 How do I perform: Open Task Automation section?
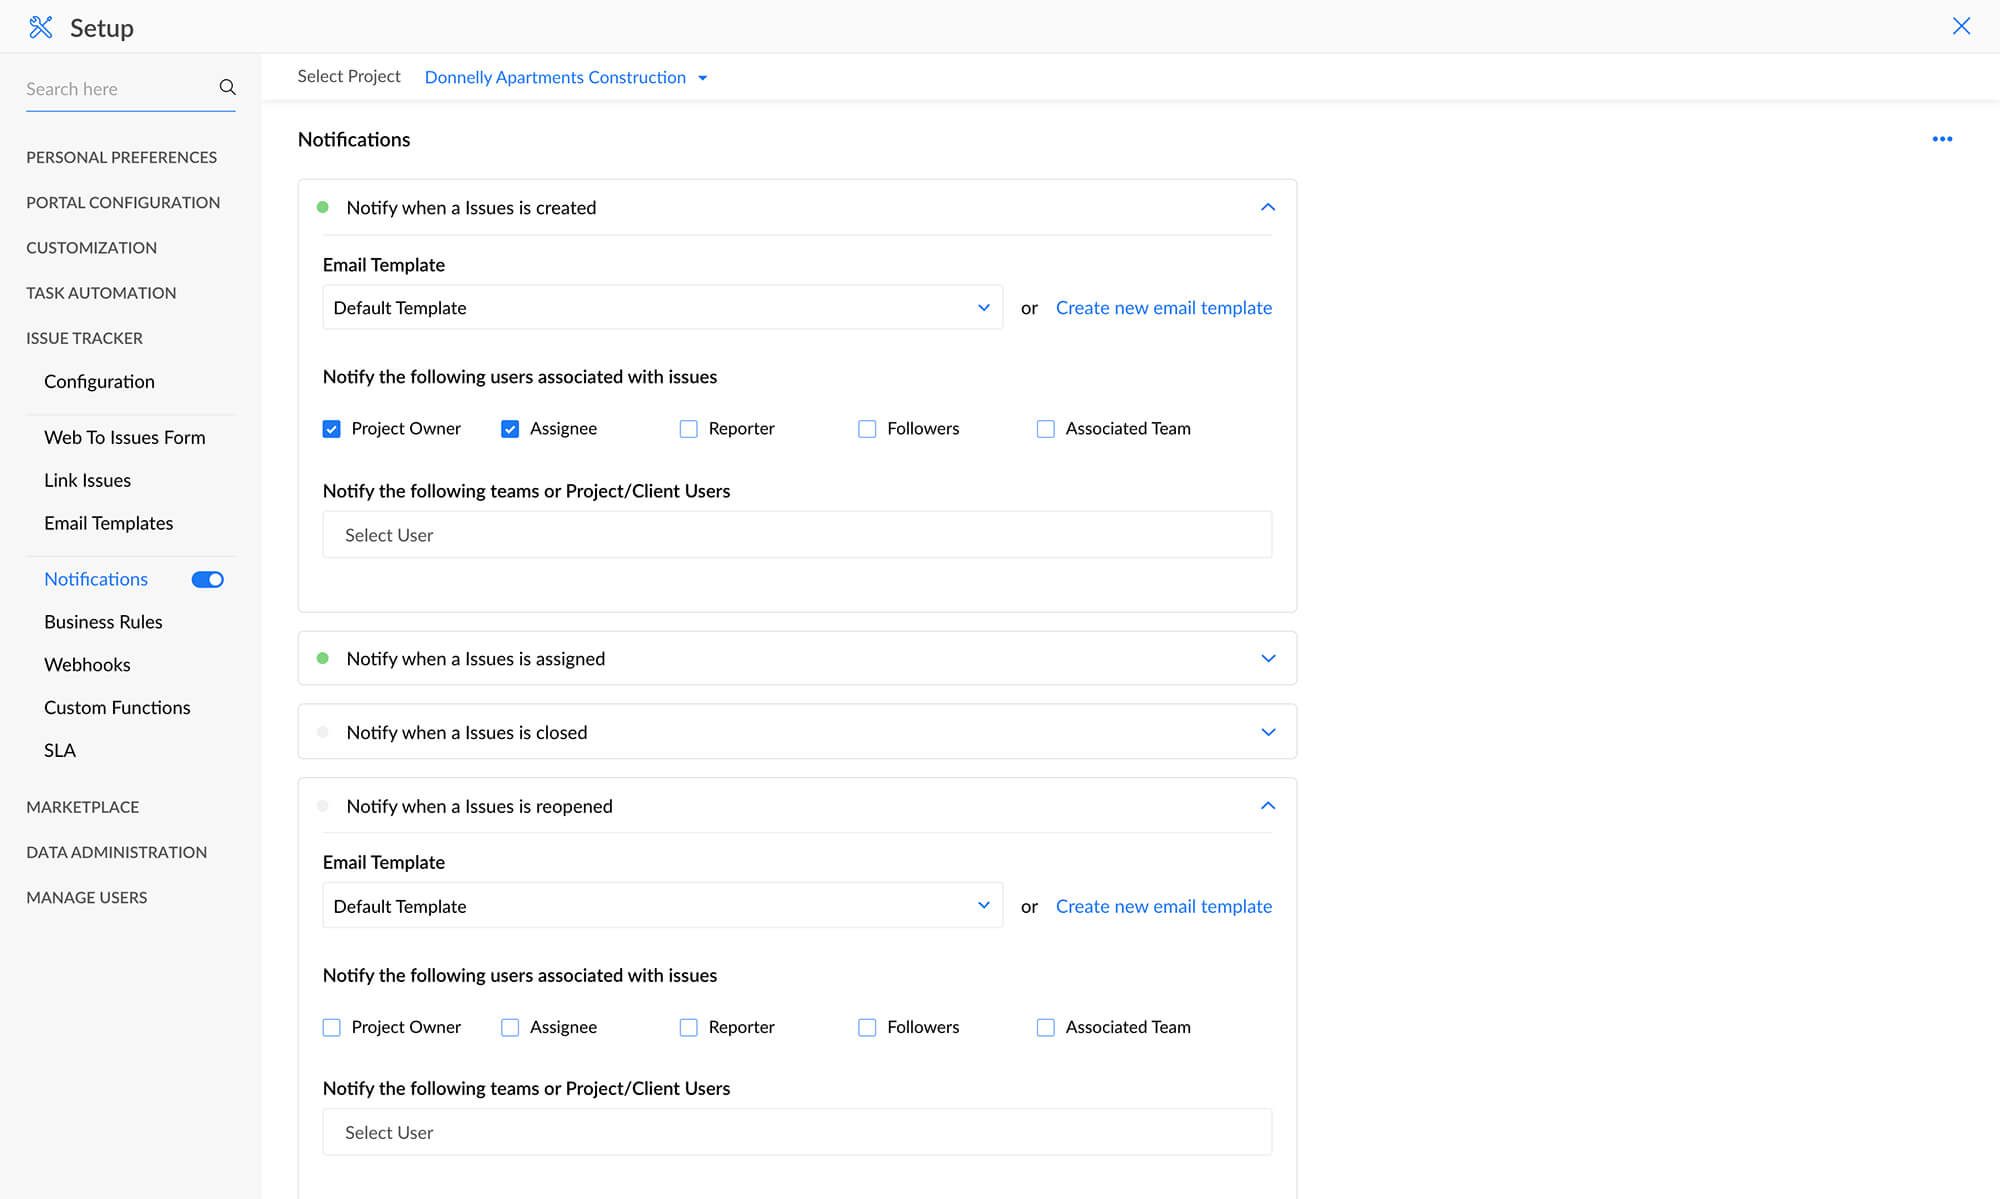(101, 293)
